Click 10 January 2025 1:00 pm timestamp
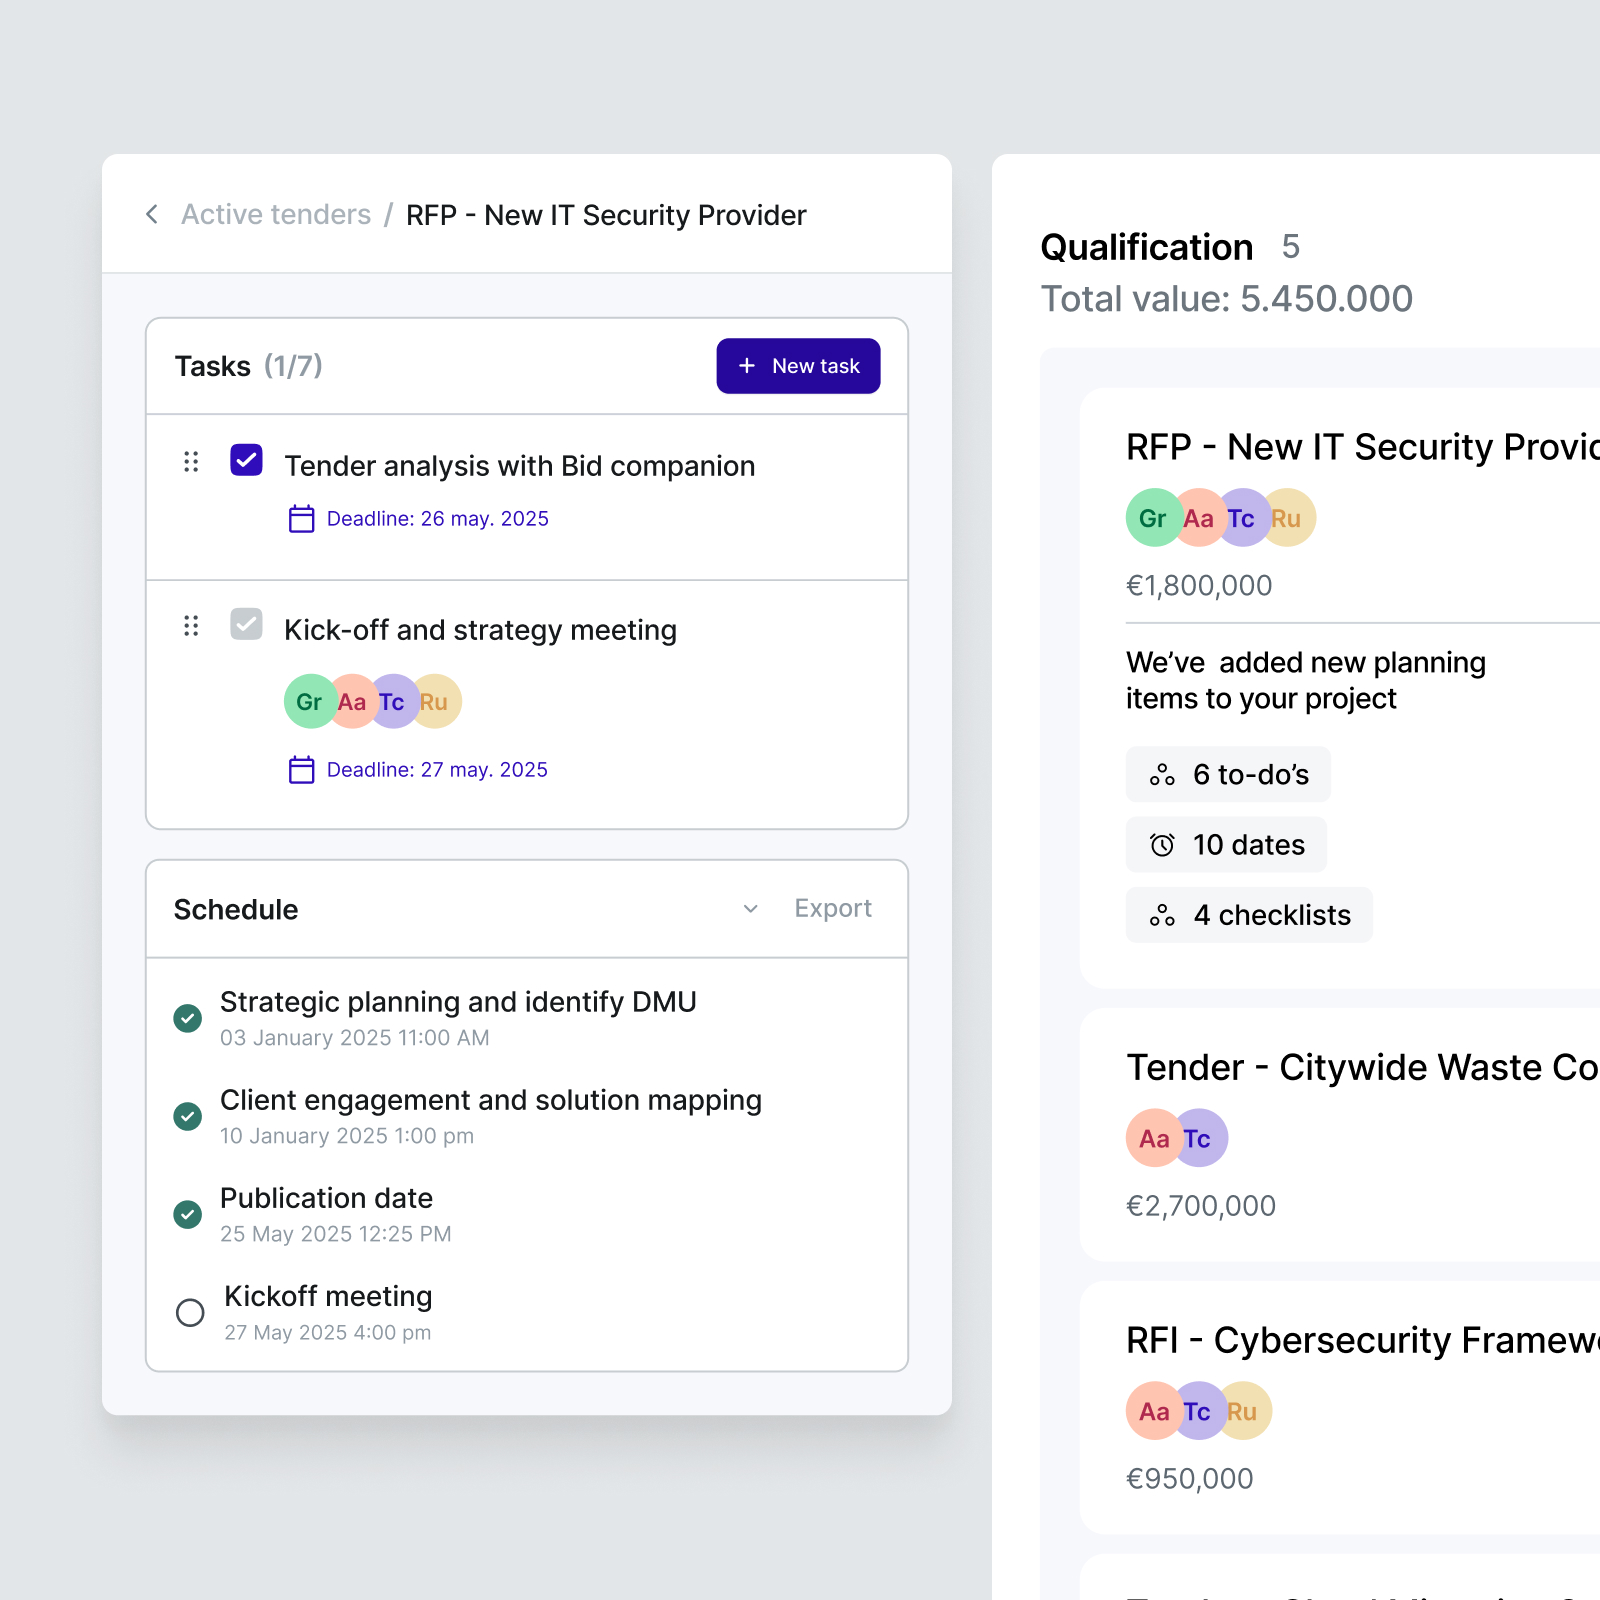Screen dimensions: 1600x1600 (347, 1136)
